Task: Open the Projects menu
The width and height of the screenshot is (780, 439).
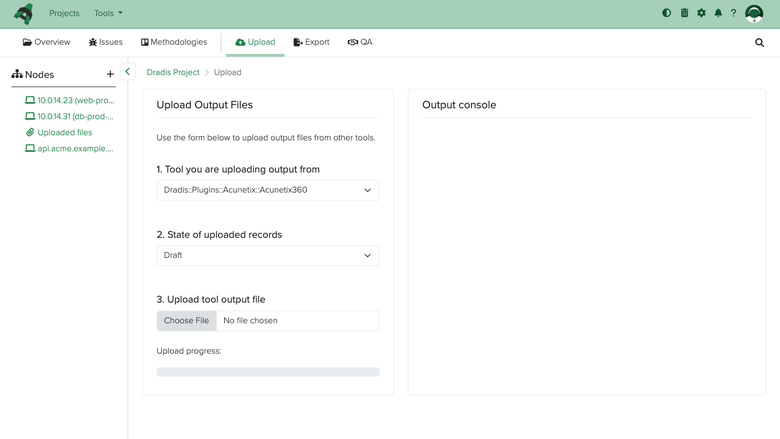Action: (x=64, y=13)
